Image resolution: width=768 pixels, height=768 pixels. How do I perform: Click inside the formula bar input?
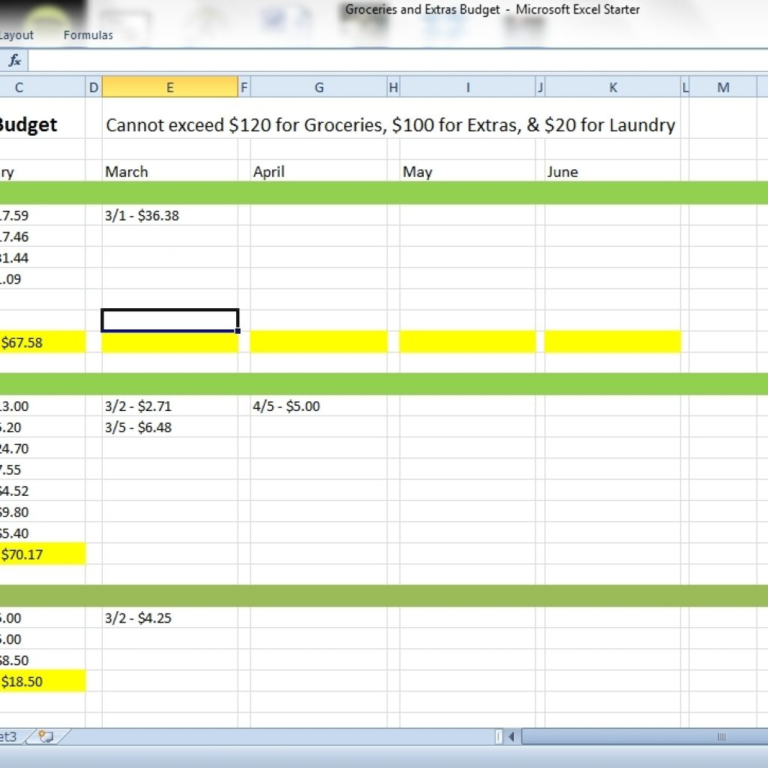(x=398, y=60)
